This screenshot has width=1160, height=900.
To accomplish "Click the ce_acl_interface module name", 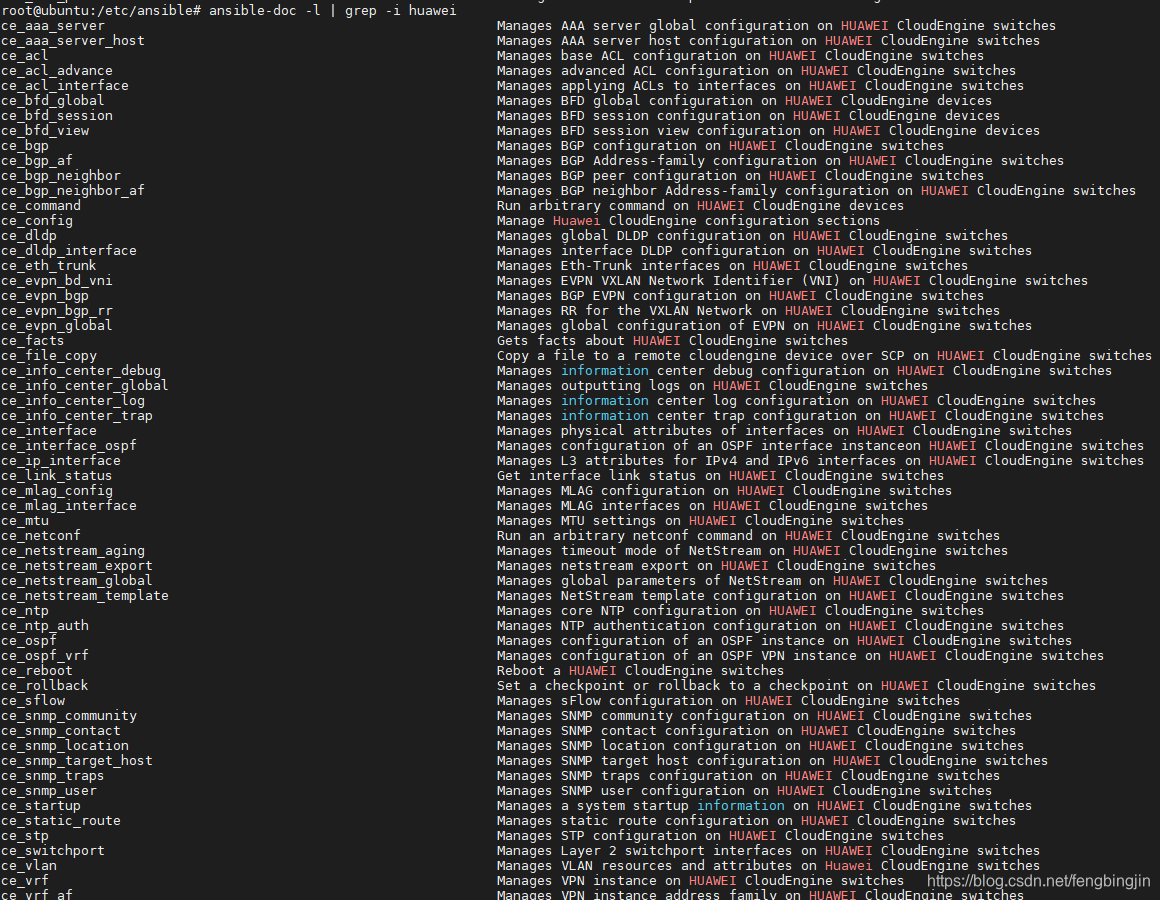I will 65,86.
